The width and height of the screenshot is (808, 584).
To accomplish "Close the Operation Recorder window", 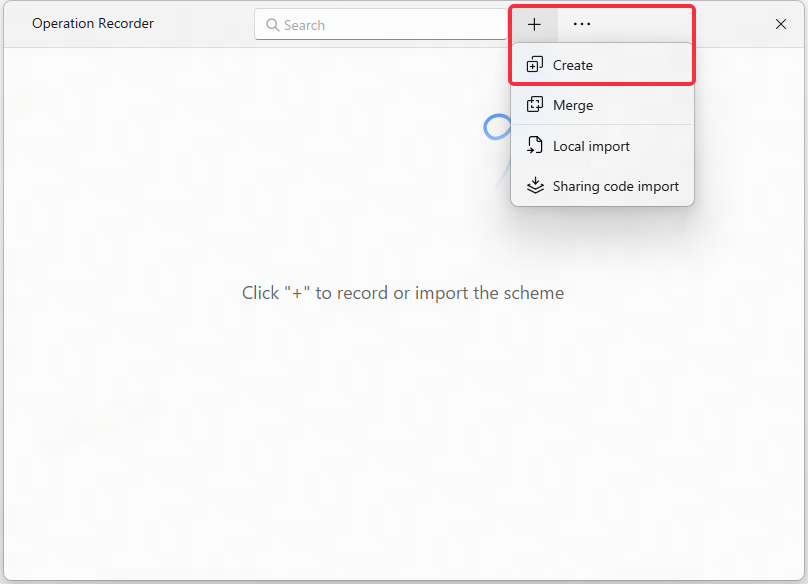I will 781,24.
